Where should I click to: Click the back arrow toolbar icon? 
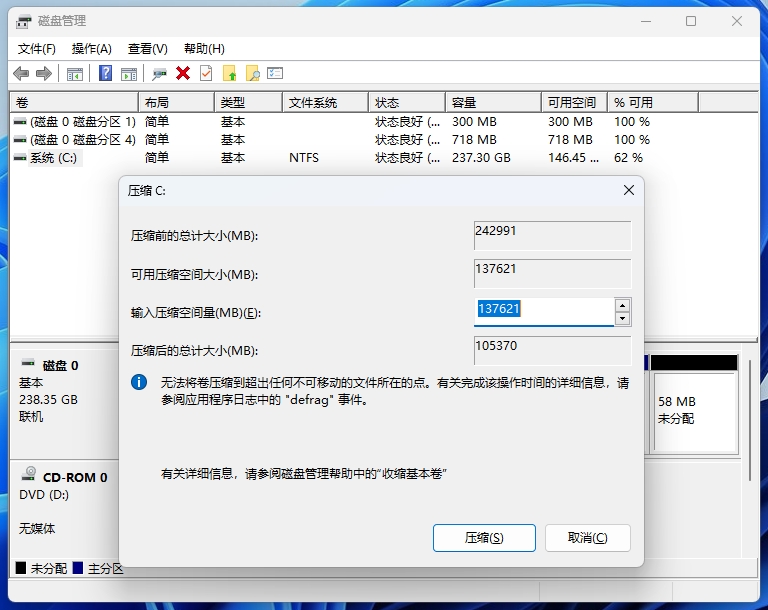pyautogui.click(x=21, y=73)
